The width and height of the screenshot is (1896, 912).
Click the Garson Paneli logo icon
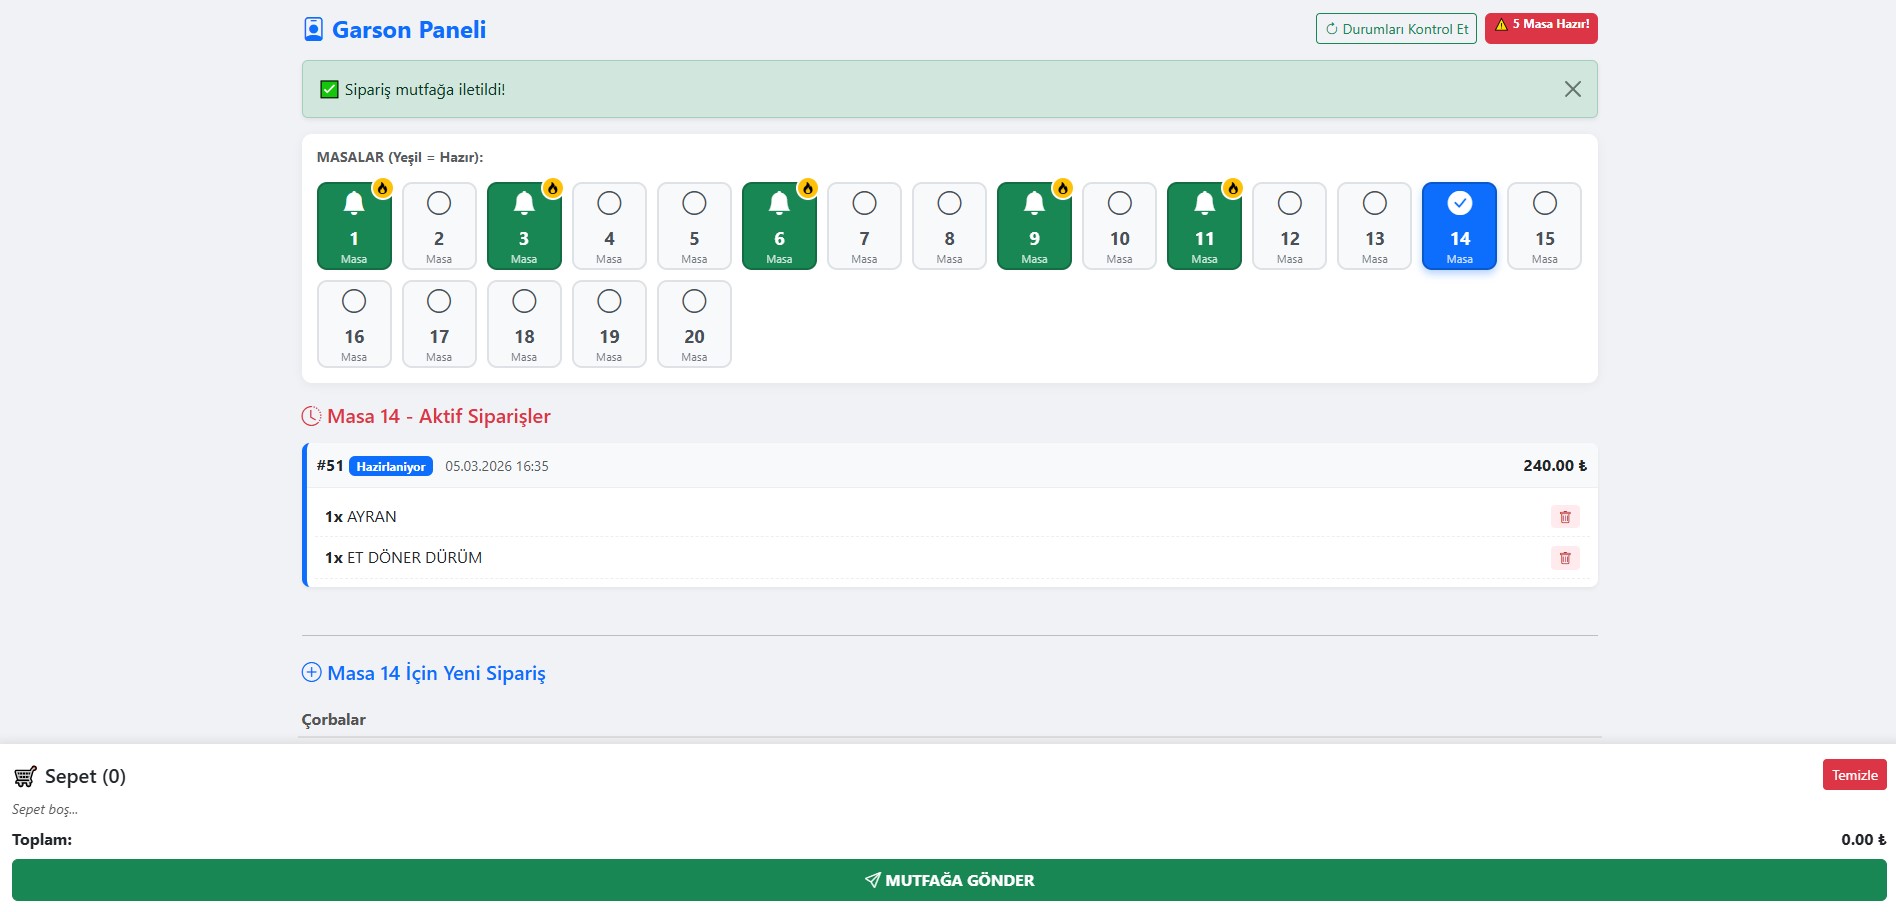click(x=313, y=30)
